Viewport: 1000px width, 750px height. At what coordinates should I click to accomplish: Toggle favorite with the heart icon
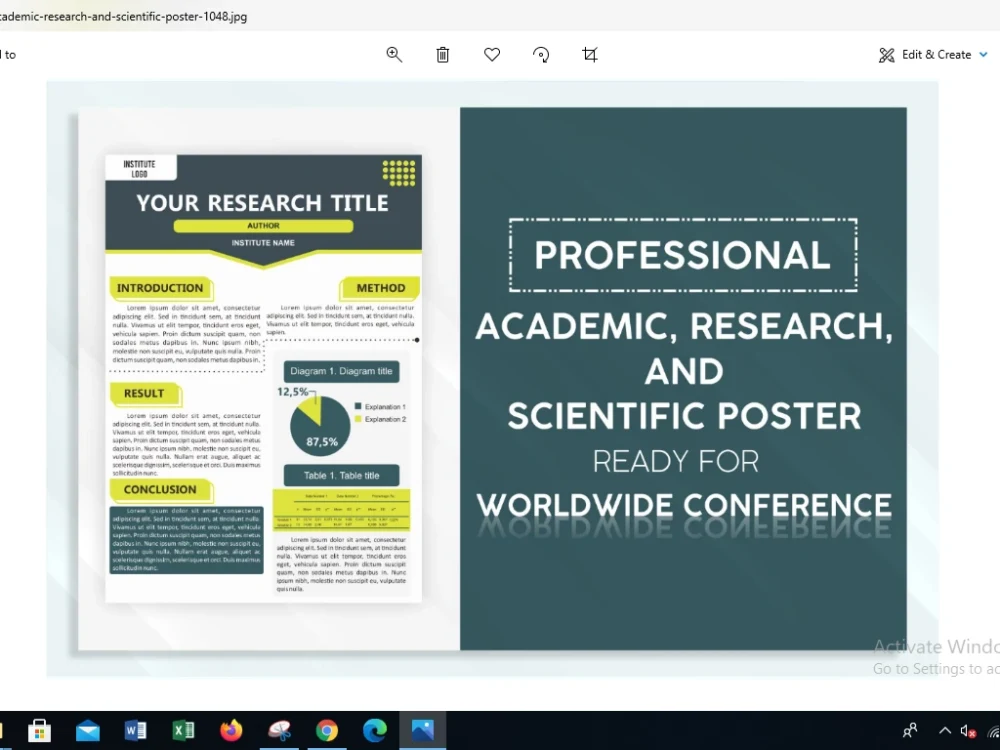point(492,55)
